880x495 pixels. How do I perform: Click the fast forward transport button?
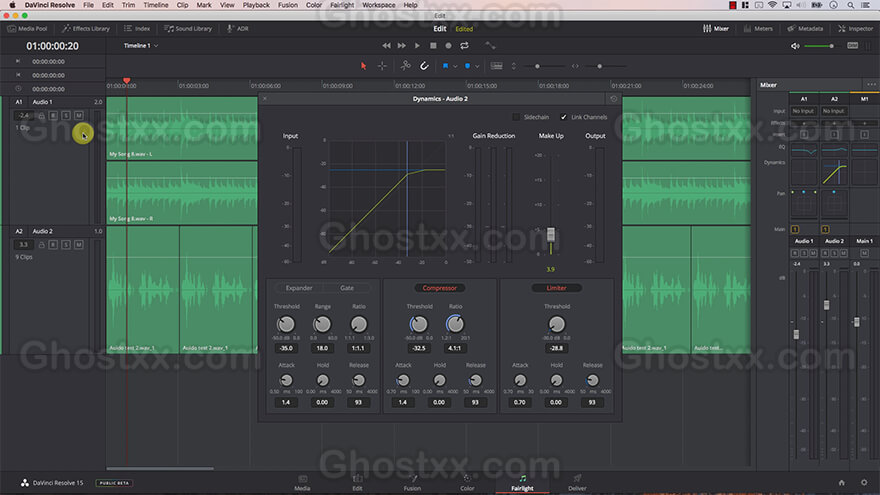click(x=401, y=45)
